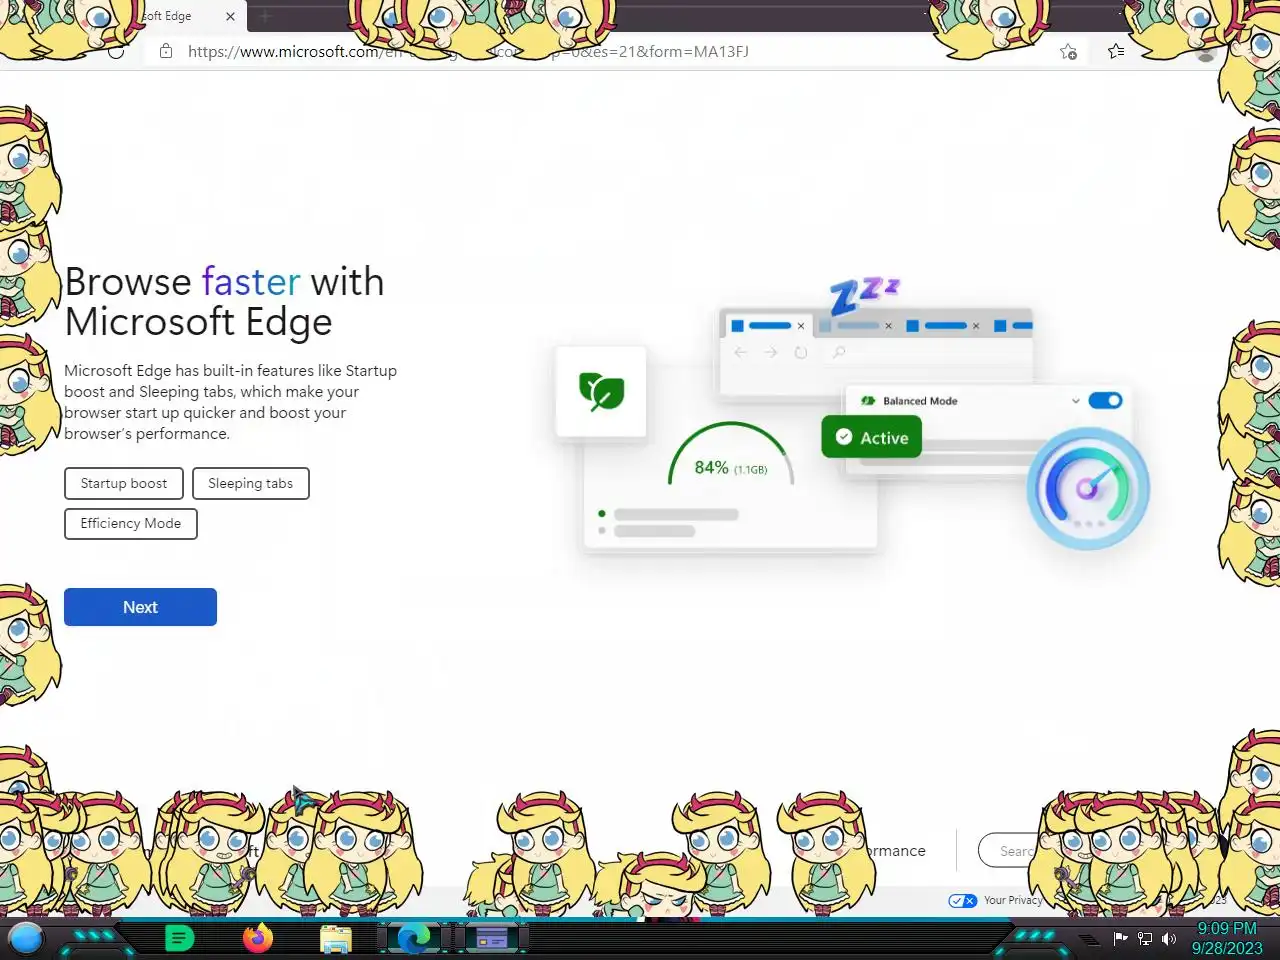
Task: Click the Microsoft Edge taskbar icon
Action: tap(413, 938)
